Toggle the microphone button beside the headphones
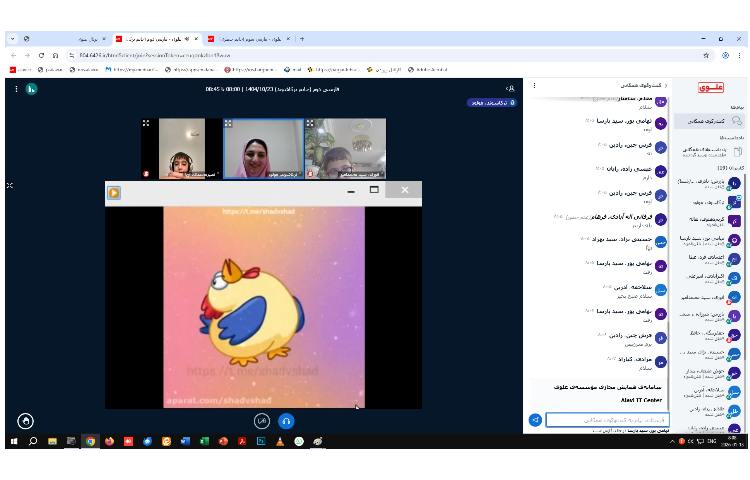Image resolution: width=750 pixels, height=480 pixels. (x=262, y=421)
